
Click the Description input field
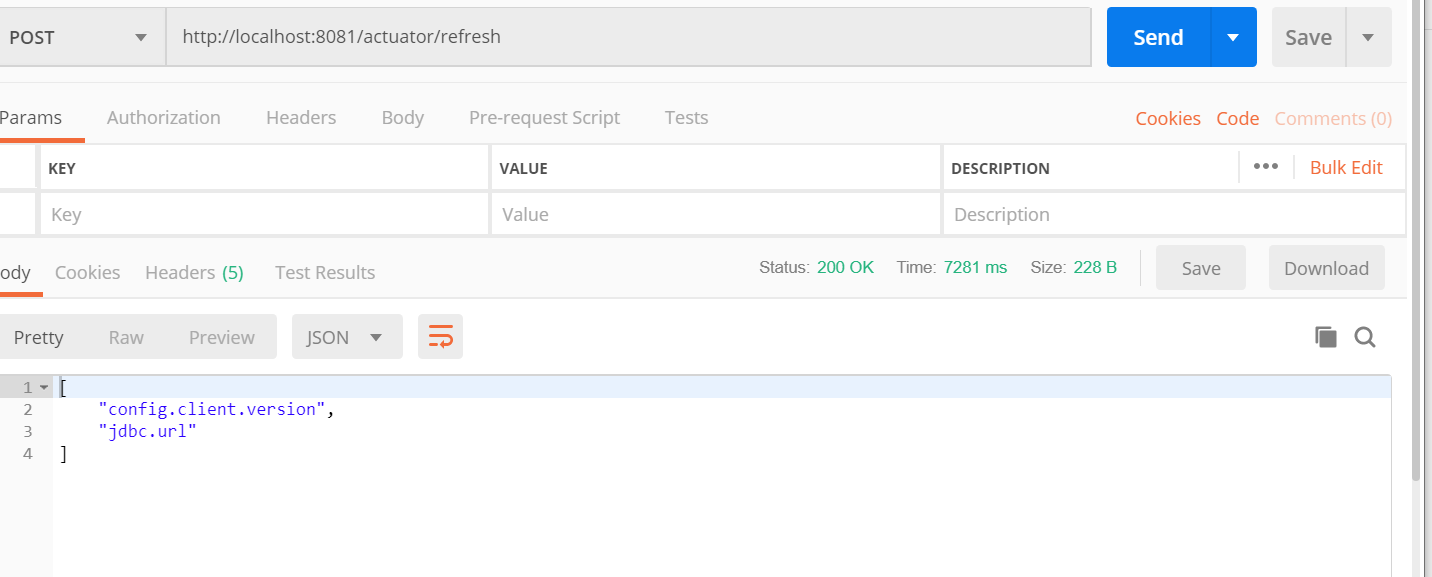tap(1174, 214)
